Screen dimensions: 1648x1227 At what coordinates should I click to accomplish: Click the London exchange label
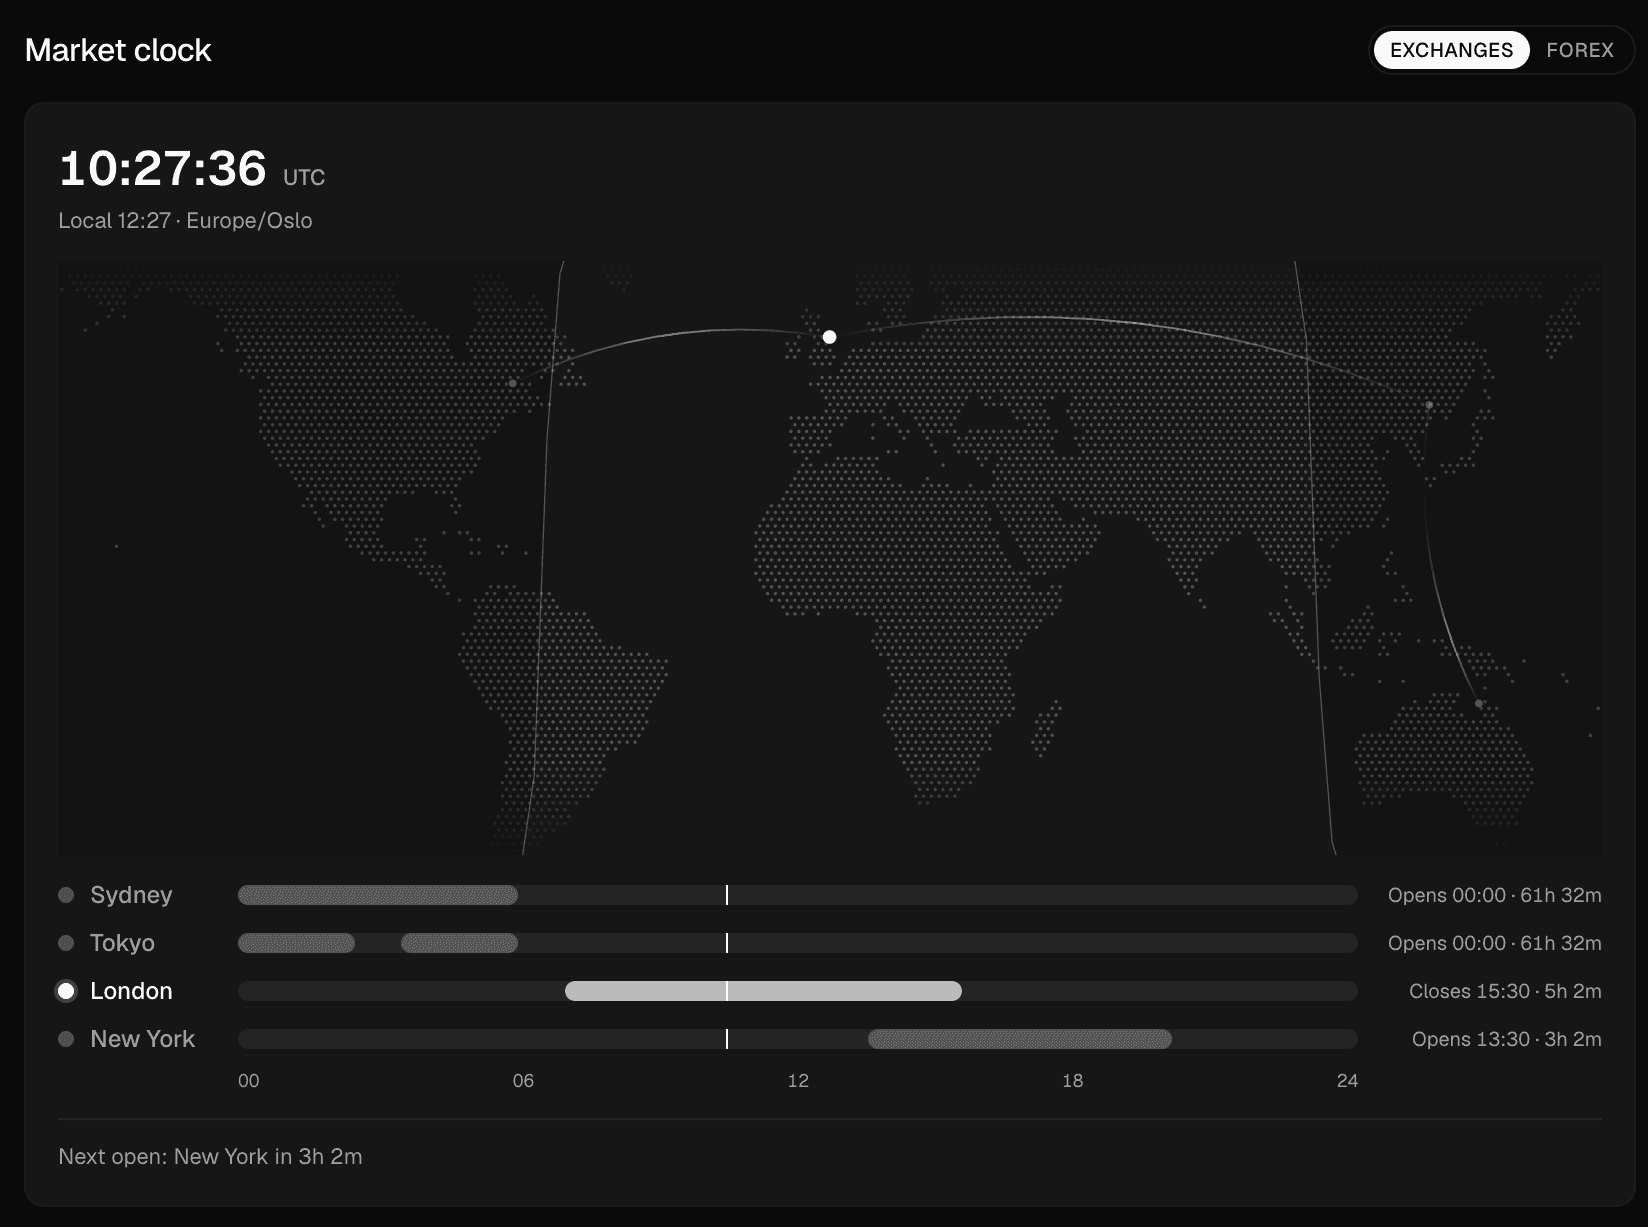(x=131, y=991)
